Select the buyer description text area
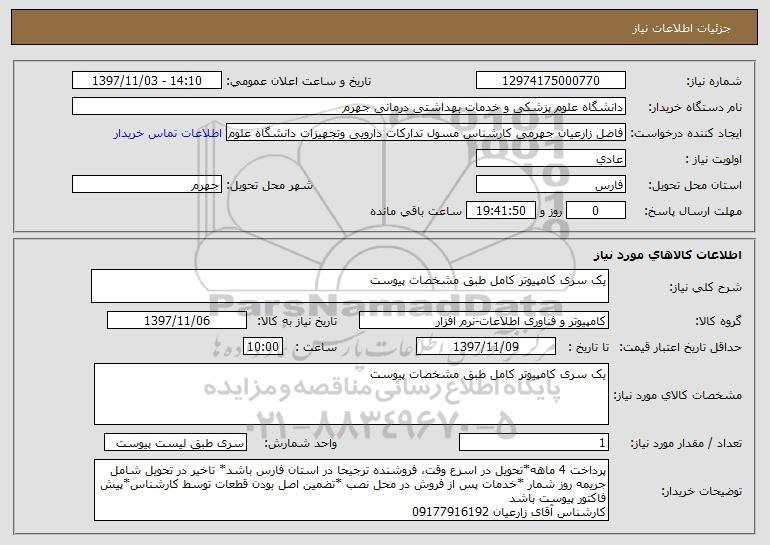The image size is (770, 545). click(x=351, y=490)
